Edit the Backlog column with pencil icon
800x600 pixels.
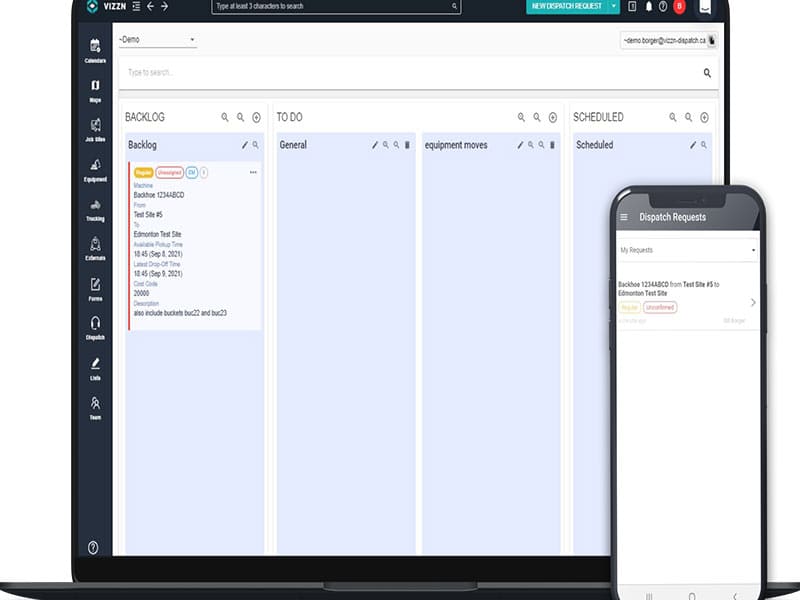[x=244, y=145]
